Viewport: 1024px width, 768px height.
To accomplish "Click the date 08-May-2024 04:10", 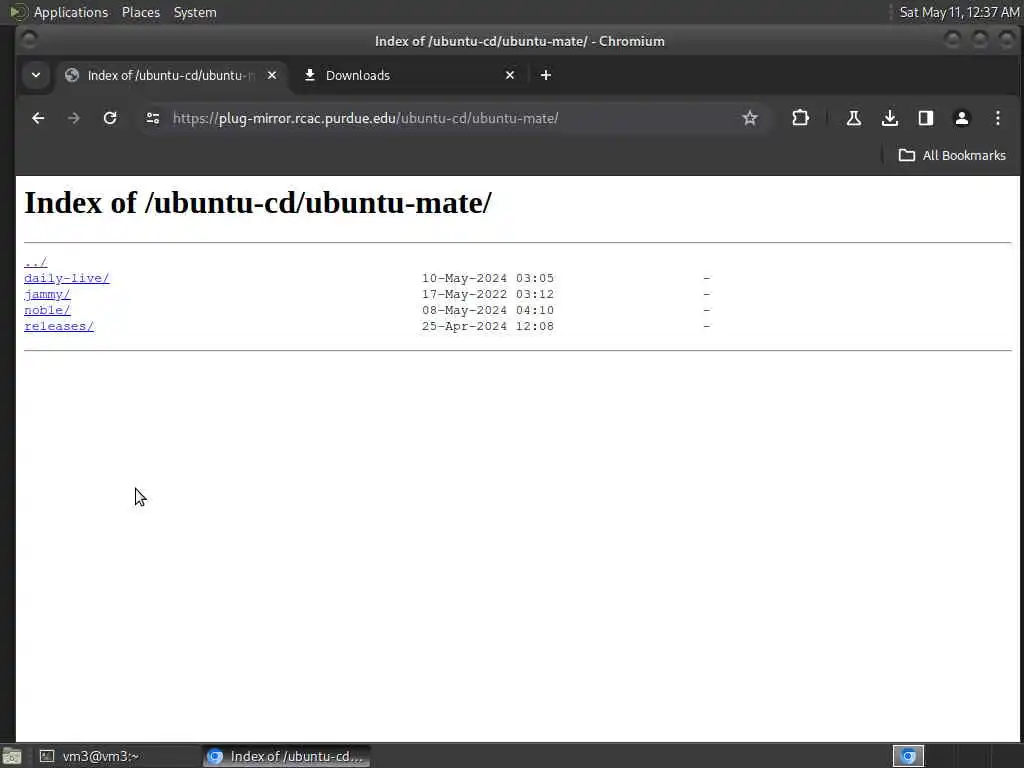I will click(488, 310).
